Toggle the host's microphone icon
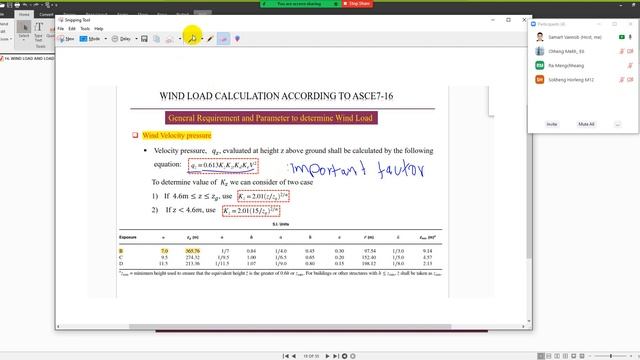 coord(630,37)
